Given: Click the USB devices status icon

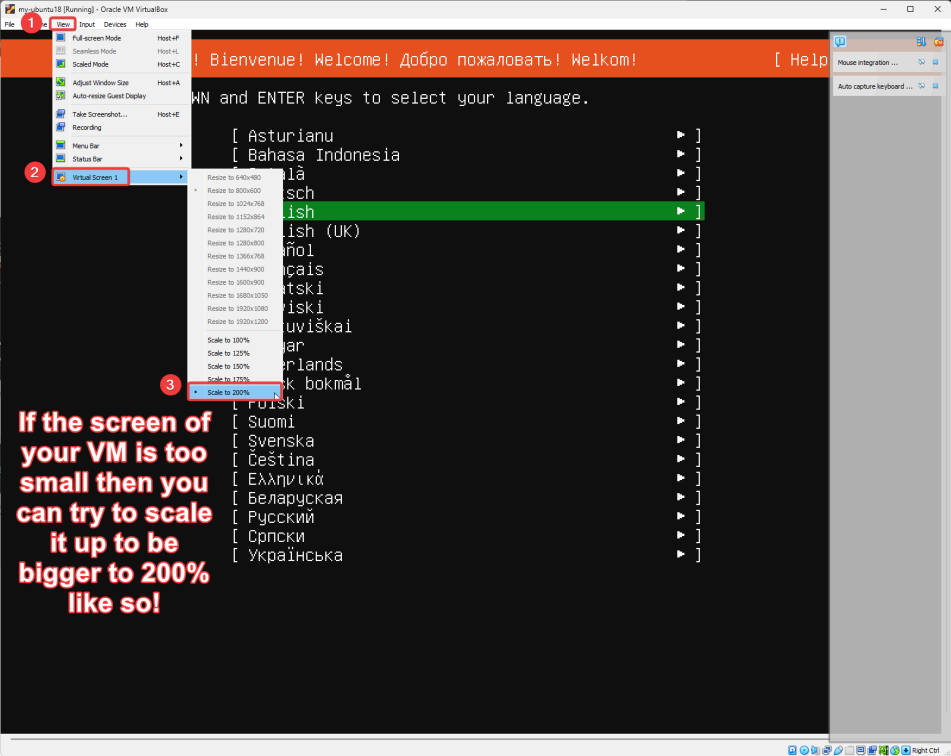Looking at the screenshot, I should click(838, 751).
